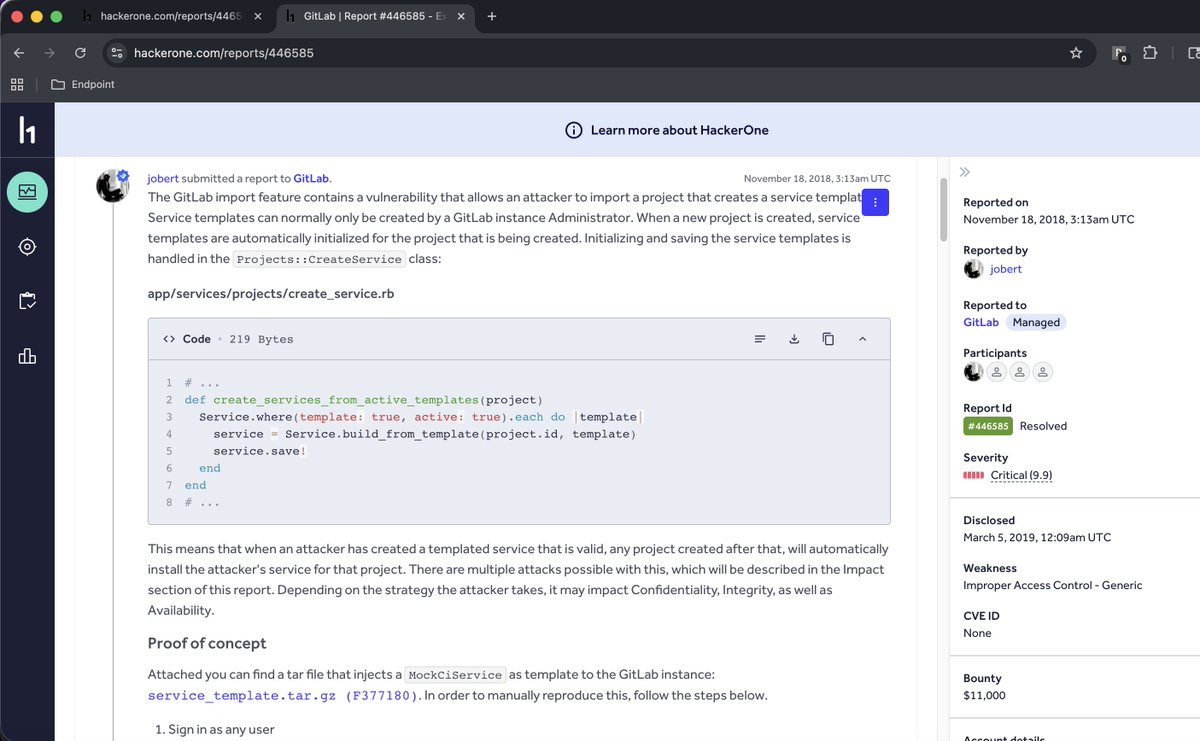Follow the Learn more about HackerOne link
This screenshot has width=1200, height=741.
[679, 130]
